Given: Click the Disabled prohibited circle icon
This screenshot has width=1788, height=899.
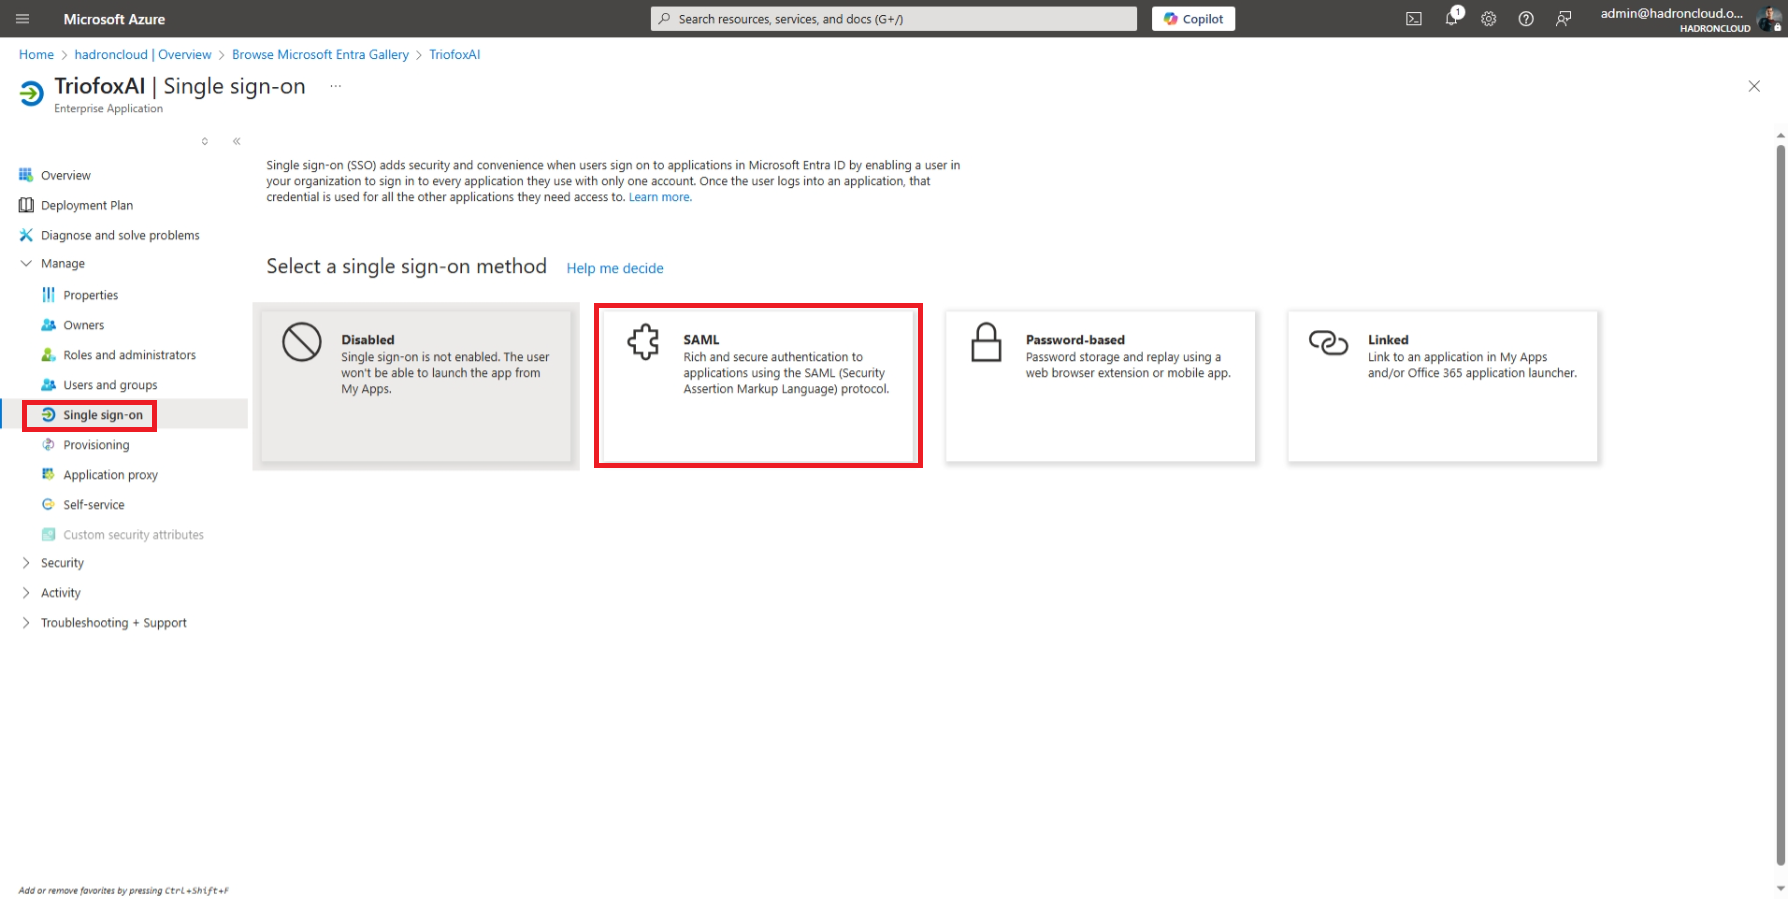Looking at the screenshot, I should pyautogui.click(x=302, y=342).
